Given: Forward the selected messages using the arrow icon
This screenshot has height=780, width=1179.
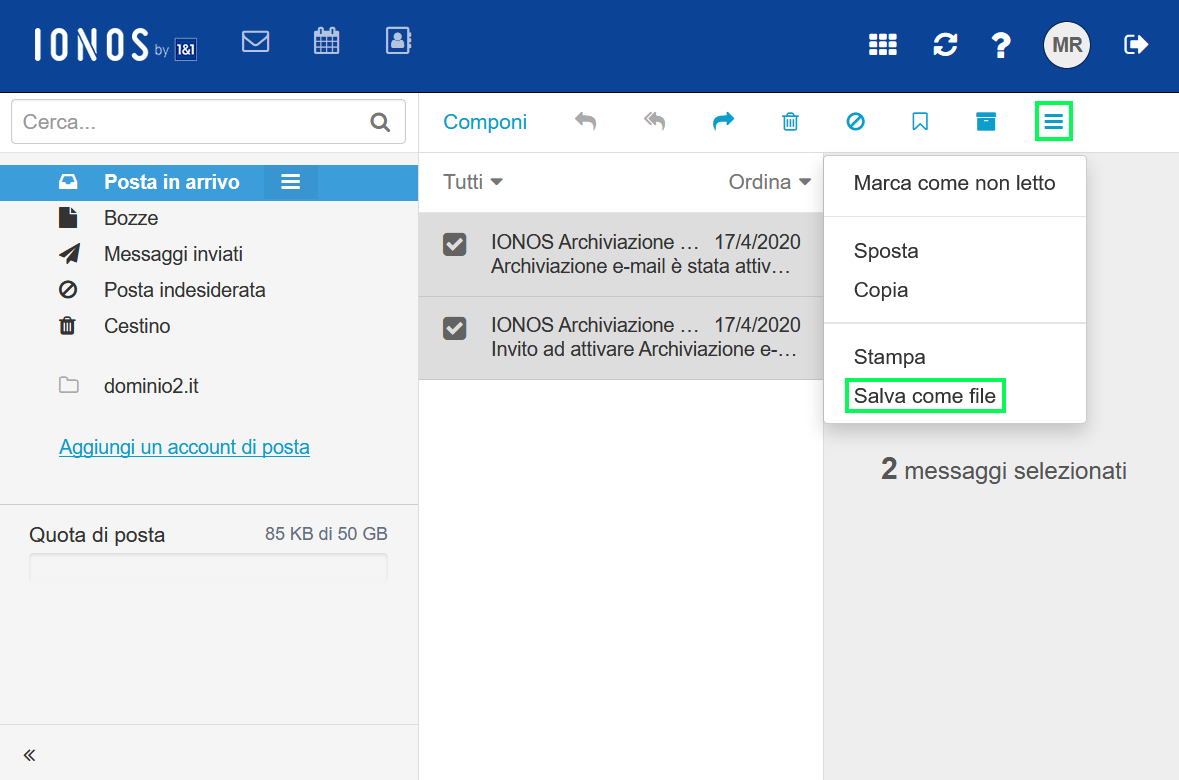Looking at the screenshot, I should tap(723, 122).
